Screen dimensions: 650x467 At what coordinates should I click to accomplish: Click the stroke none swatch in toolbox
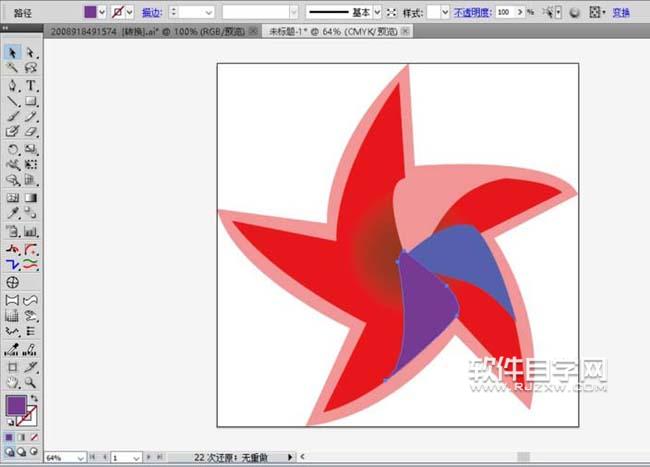pyautogui.click(x=27, y=416)
